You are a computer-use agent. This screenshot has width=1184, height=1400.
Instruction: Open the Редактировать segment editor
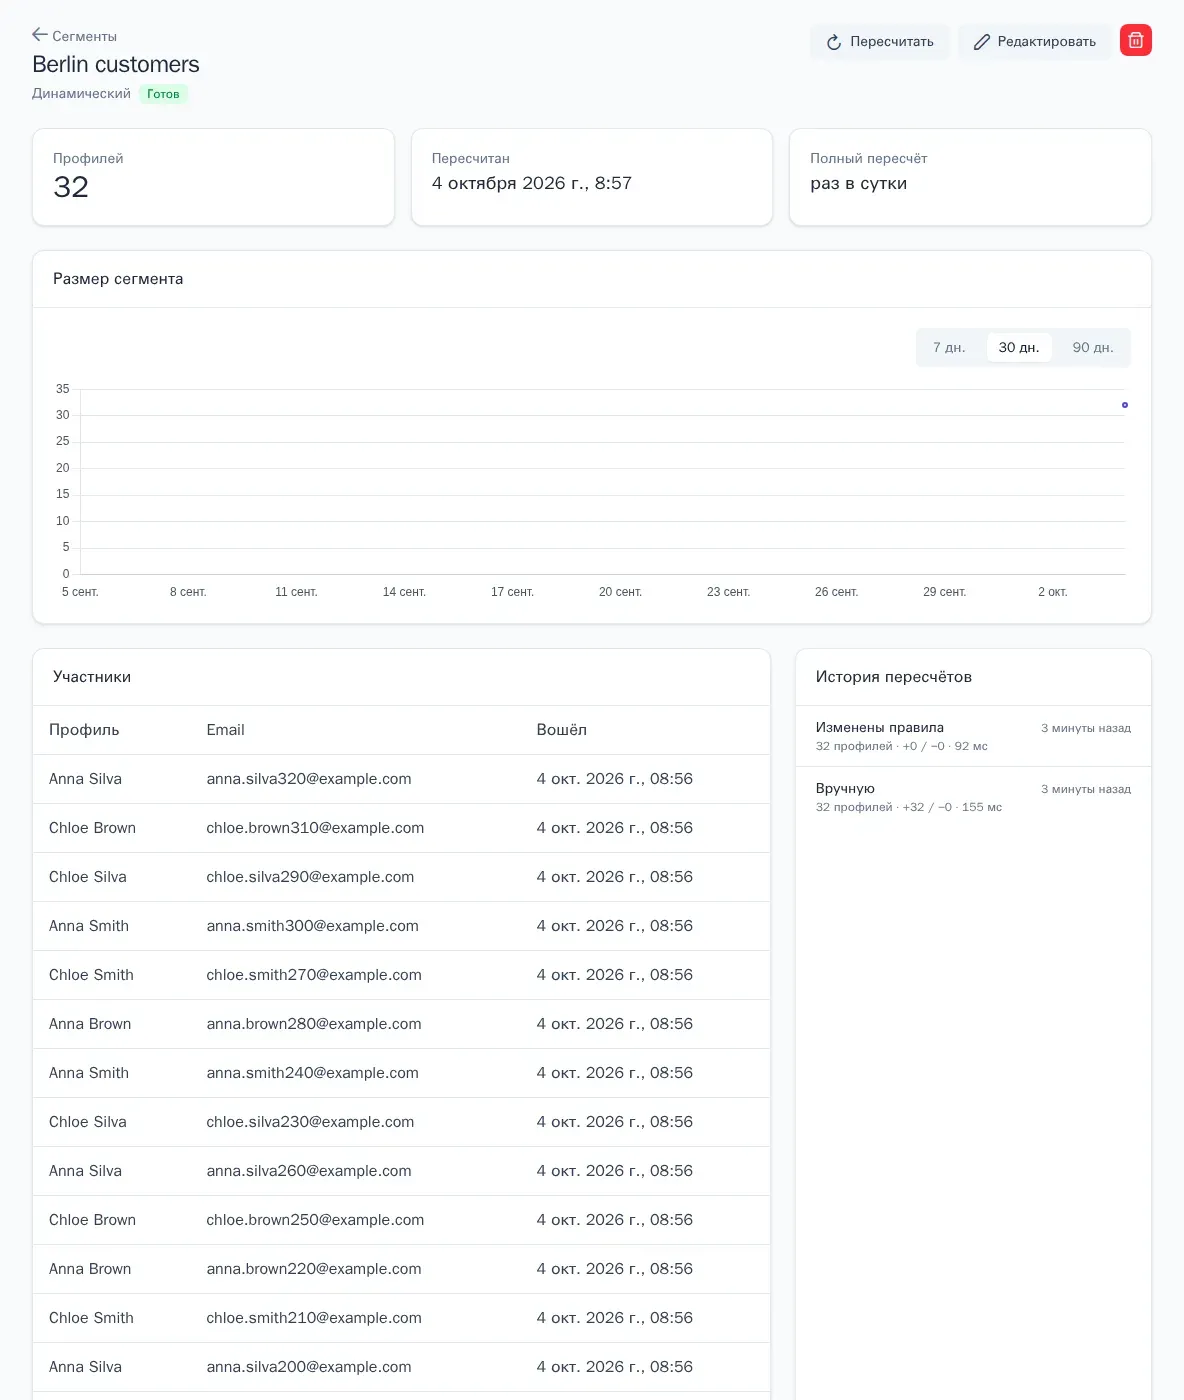click(x=1034, y=42)
